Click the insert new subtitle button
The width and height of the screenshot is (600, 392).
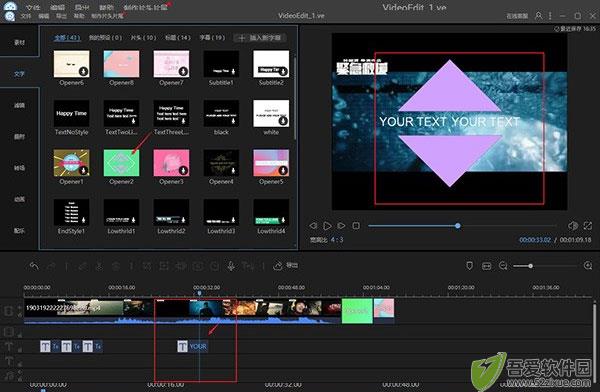260,38
